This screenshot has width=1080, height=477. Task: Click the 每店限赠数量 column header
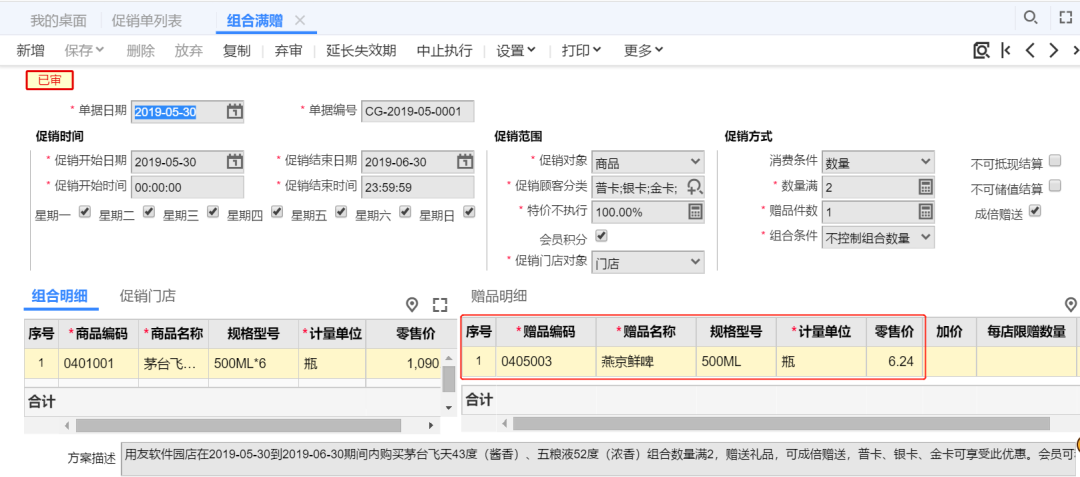coord(1026,332)
